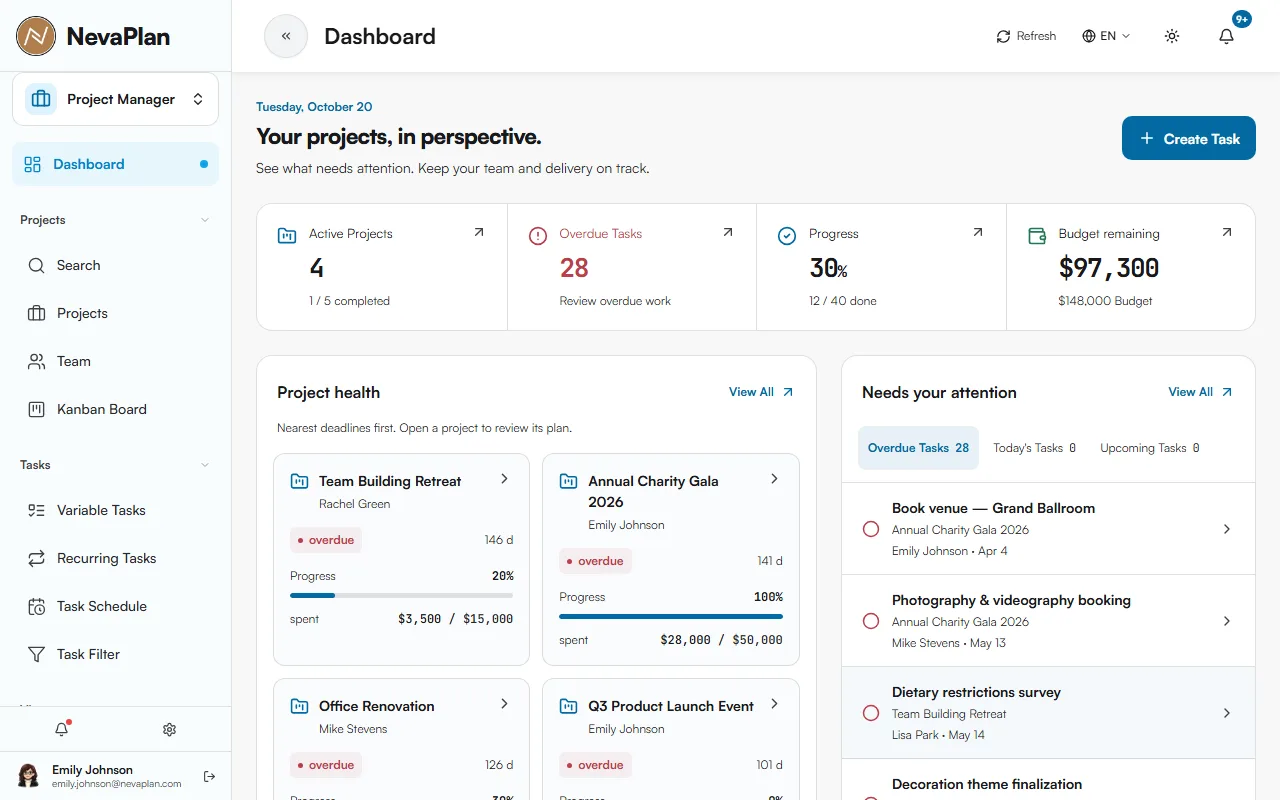Click Refresh in the top bar
Screen dimensions: 1280x800
point(1026,36)
